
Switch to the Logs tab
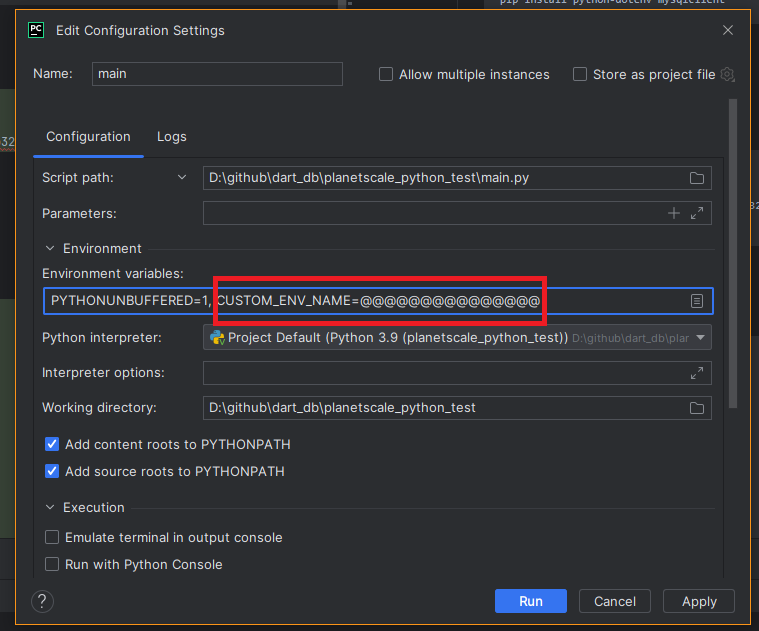point(172,136)
